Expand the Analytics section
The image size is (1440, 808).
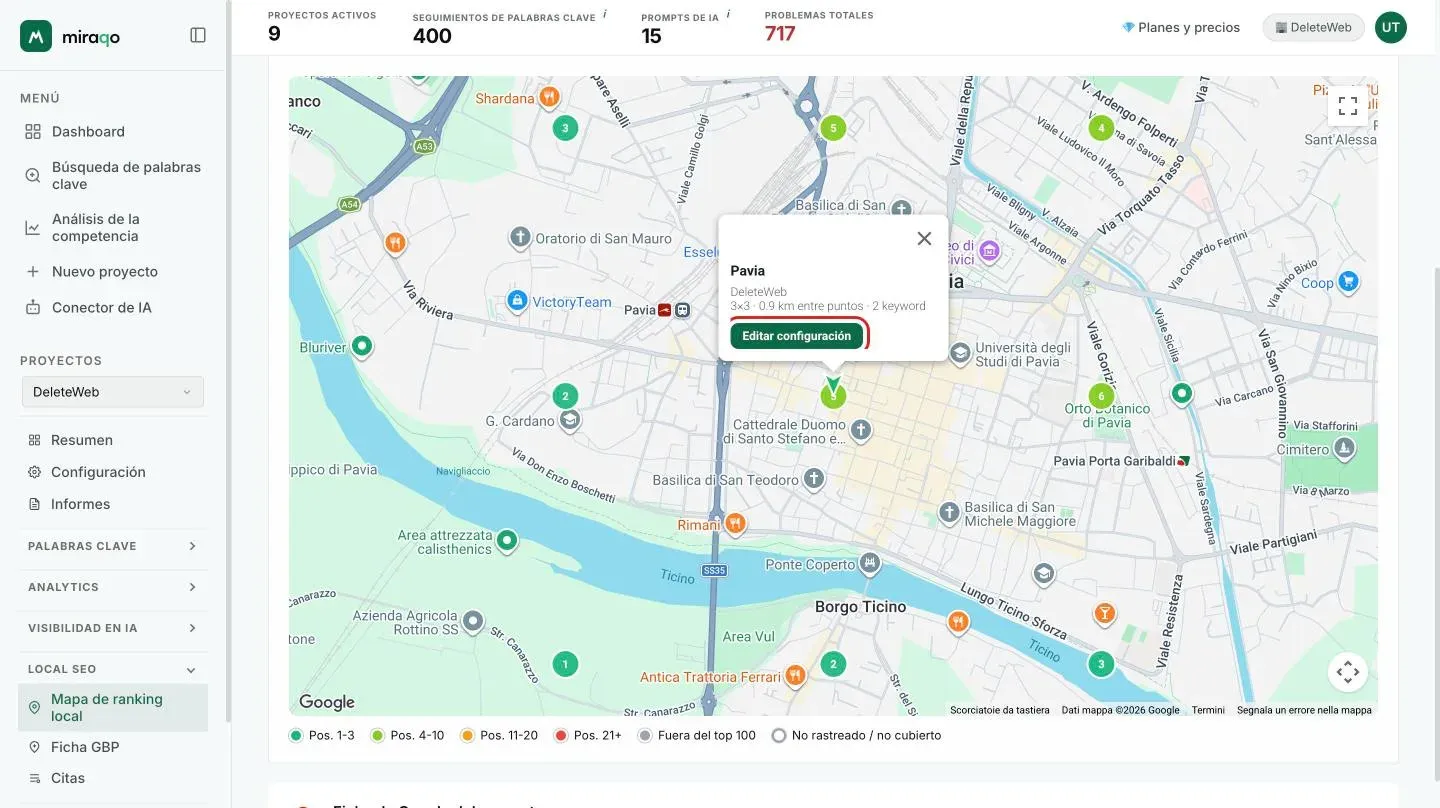[113, 587]
